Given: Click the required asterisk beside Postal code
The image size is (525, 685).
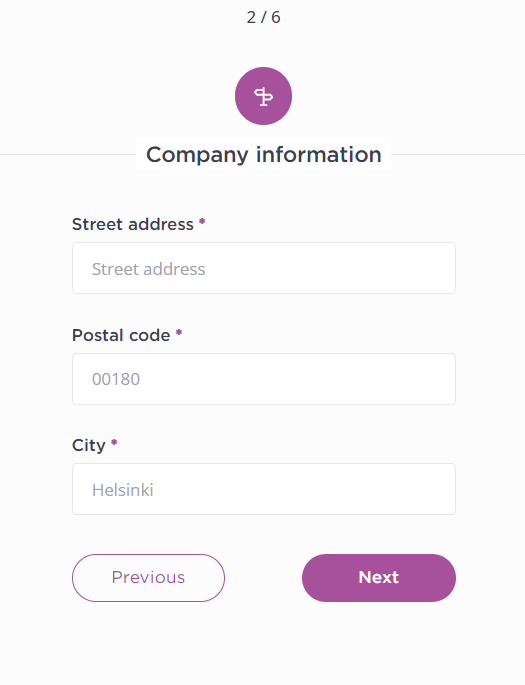Looking at the screenshot, I should [179, 333].
